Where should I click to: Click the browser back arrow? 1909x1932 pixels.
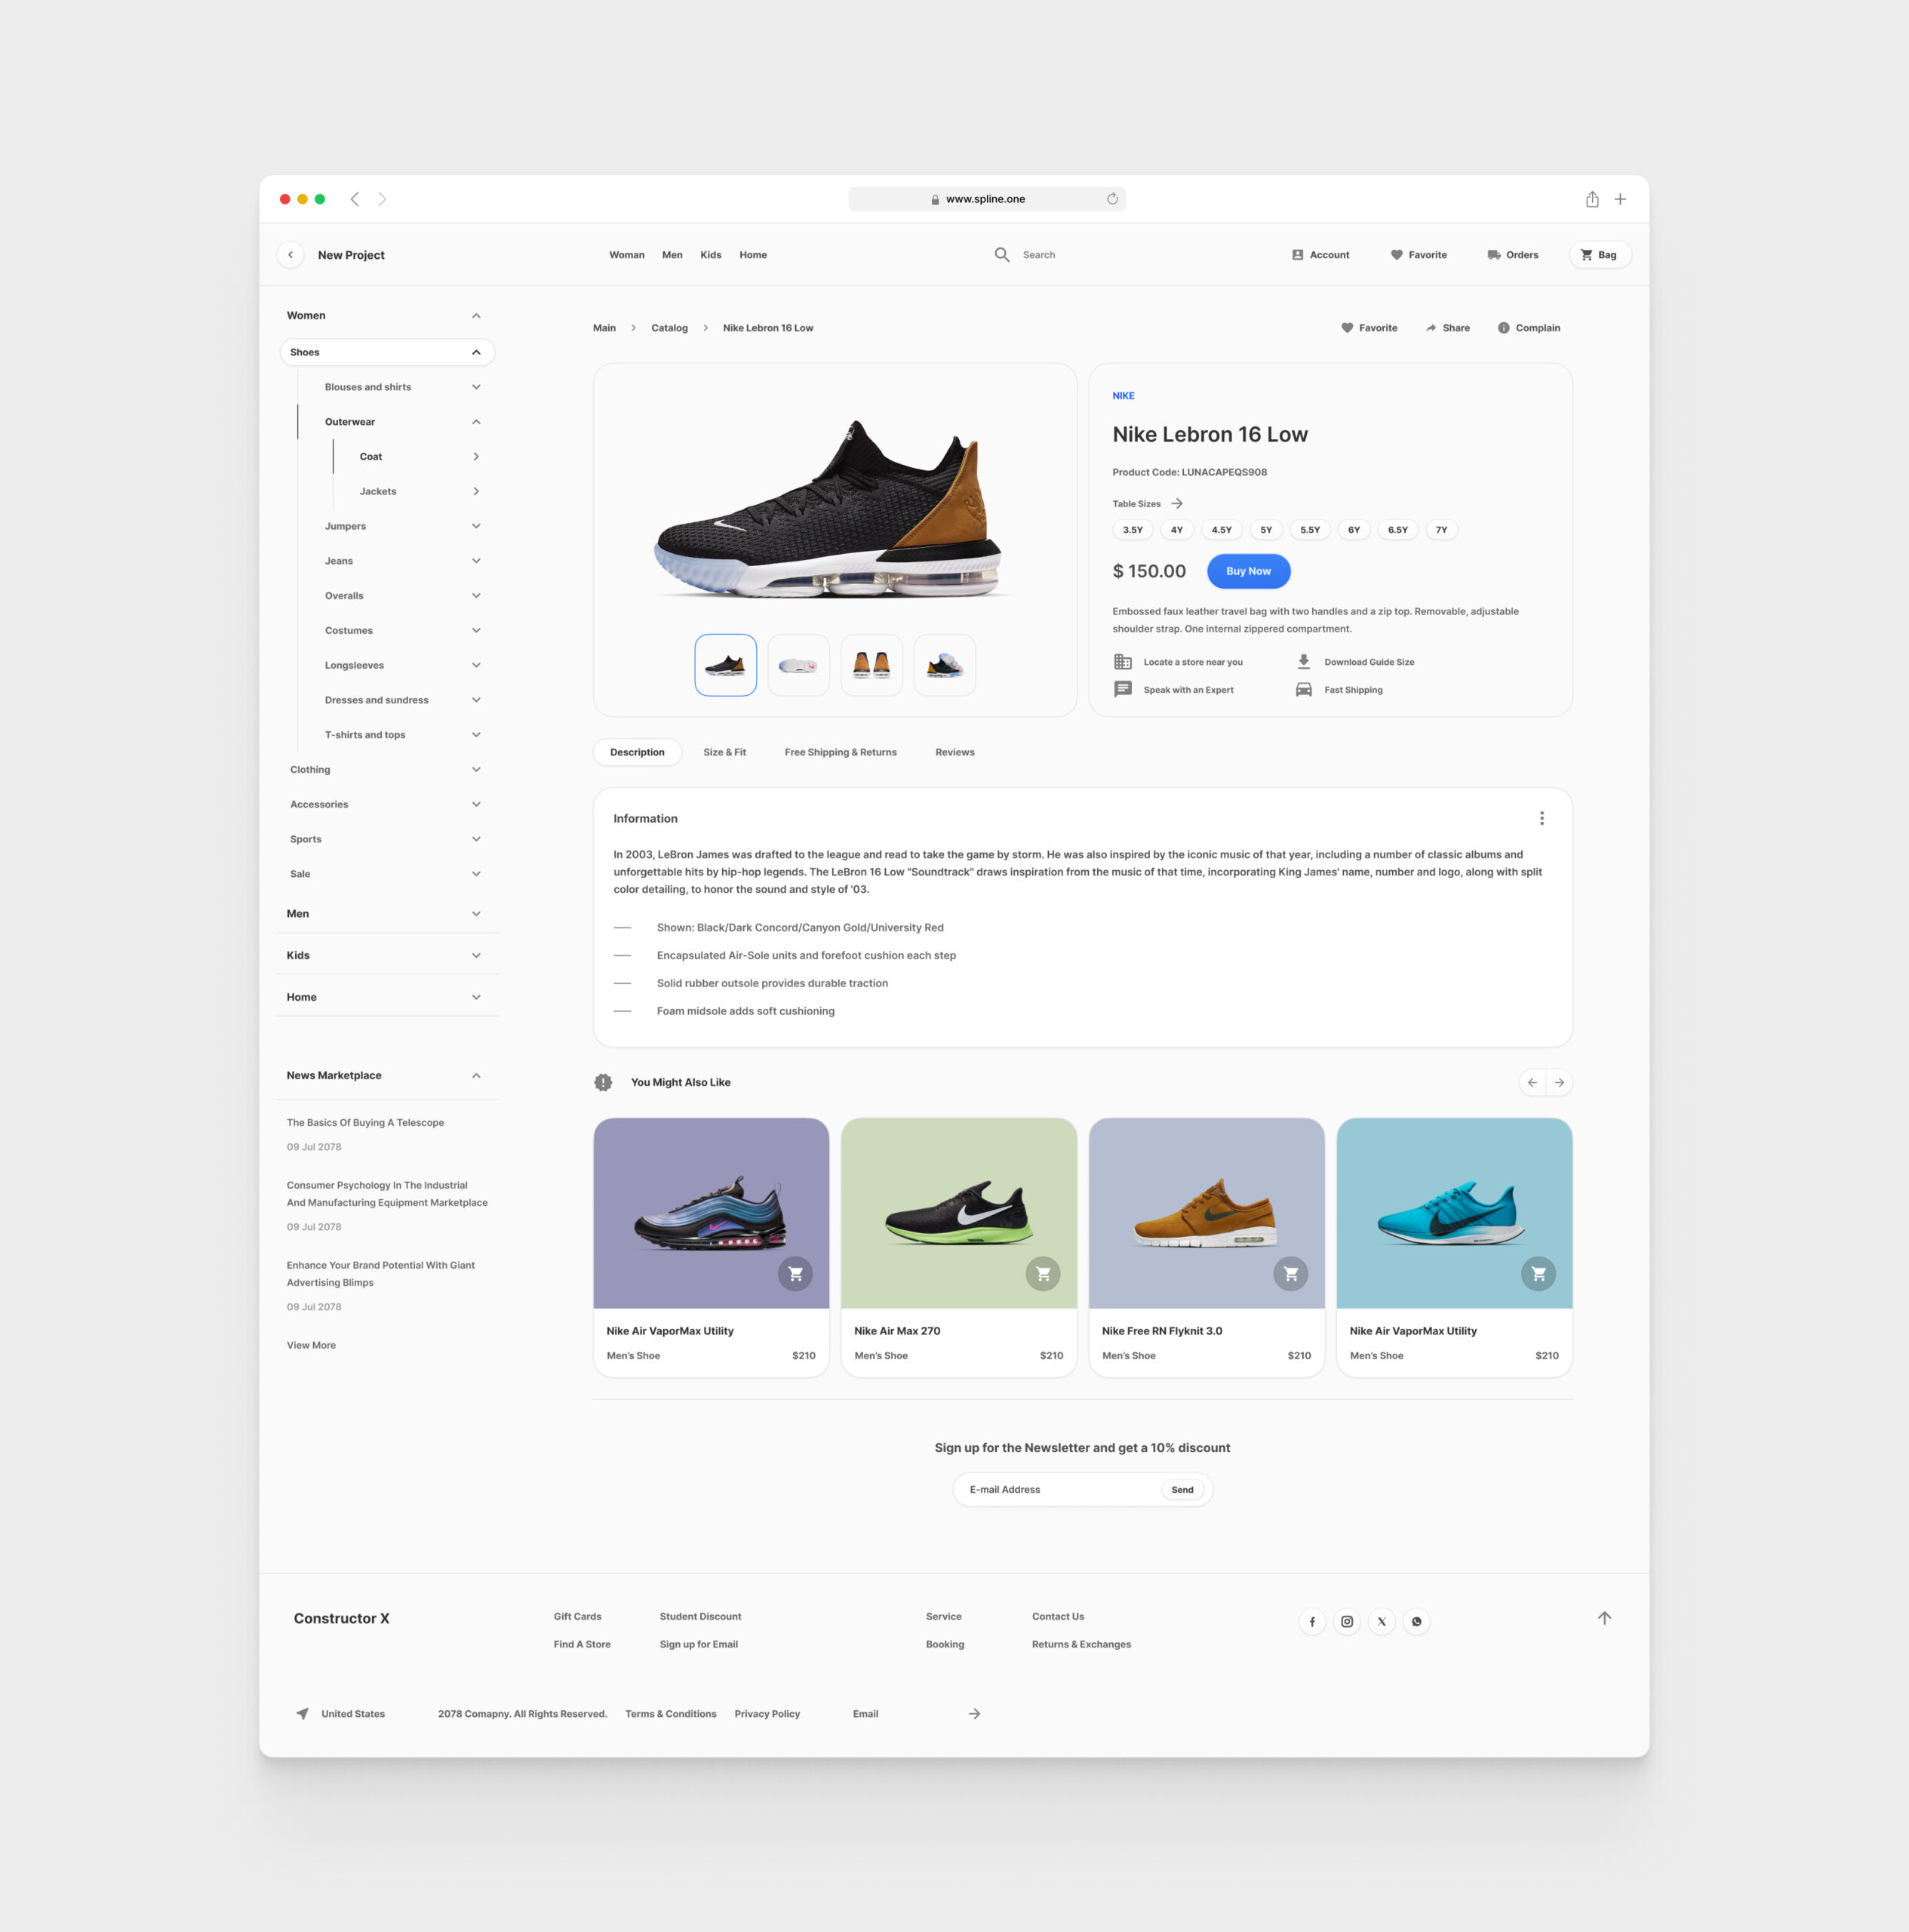355,199
